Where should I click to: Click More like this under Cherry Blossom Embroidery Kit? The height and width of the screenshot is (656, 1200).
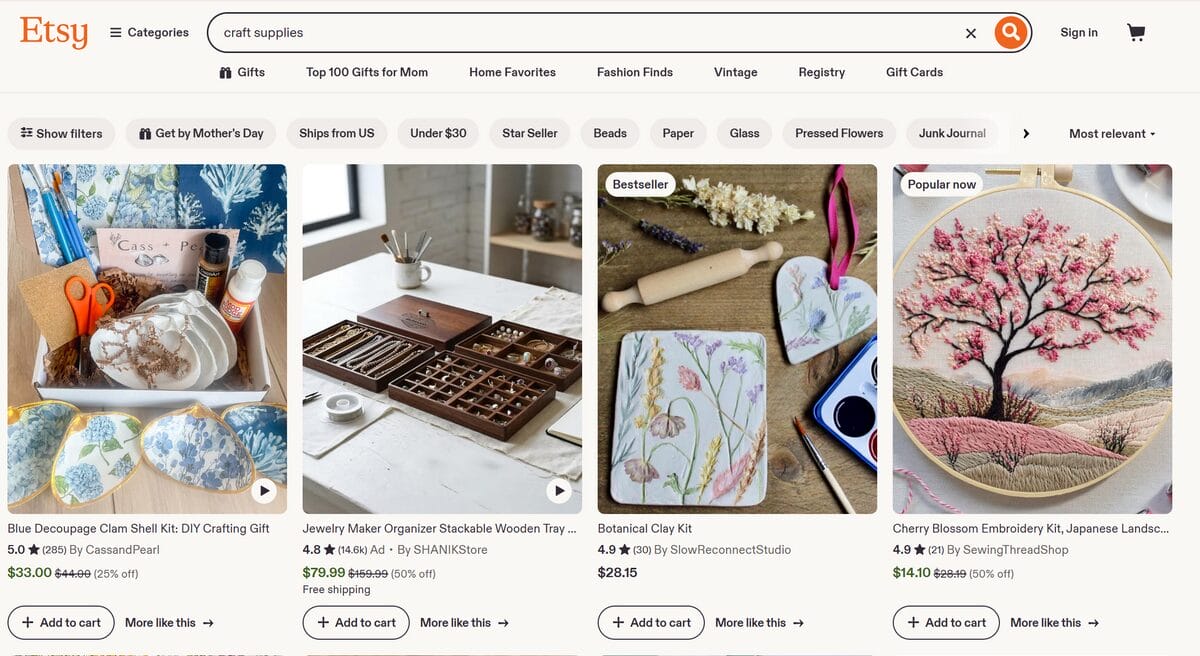(1053, 622)
